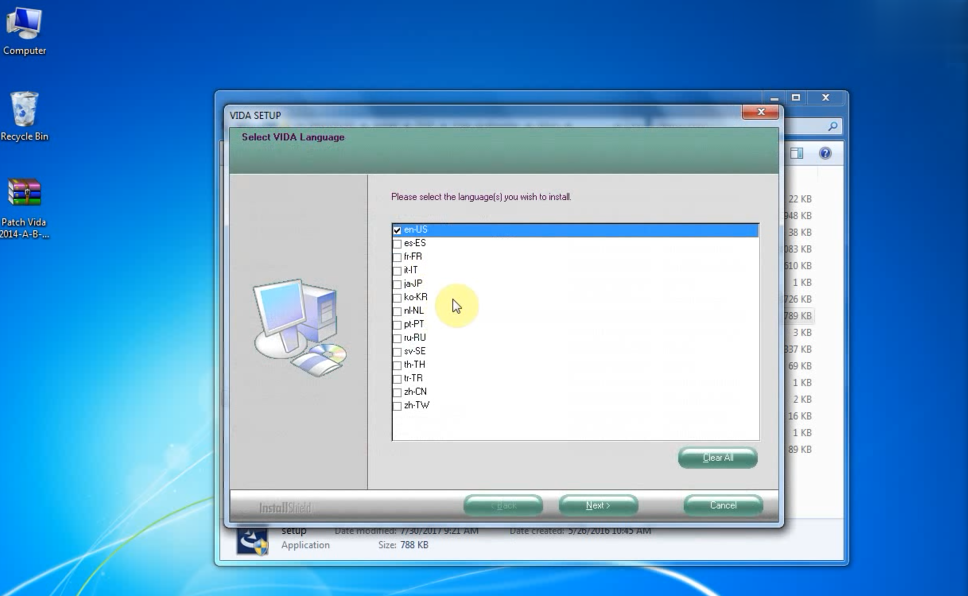Open the Recycle Bin desktop icon

tap(24, 116)
